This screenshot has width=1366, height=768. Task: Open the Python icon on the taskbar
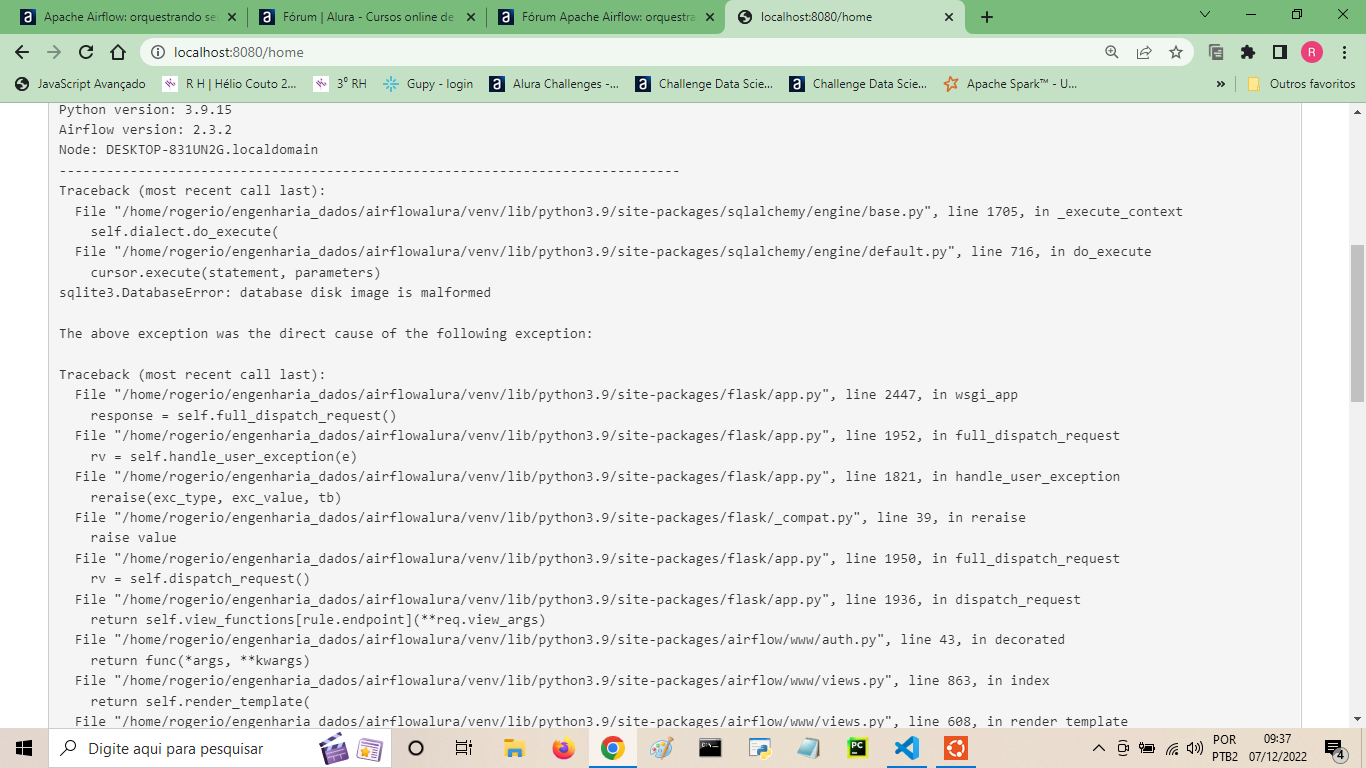click(759, 748)
